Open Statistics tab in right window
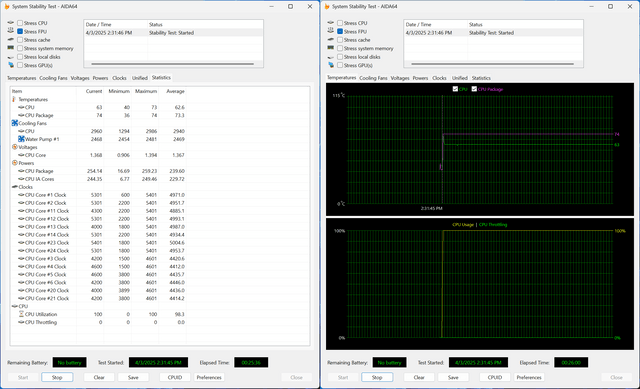 tap(481, 78)
